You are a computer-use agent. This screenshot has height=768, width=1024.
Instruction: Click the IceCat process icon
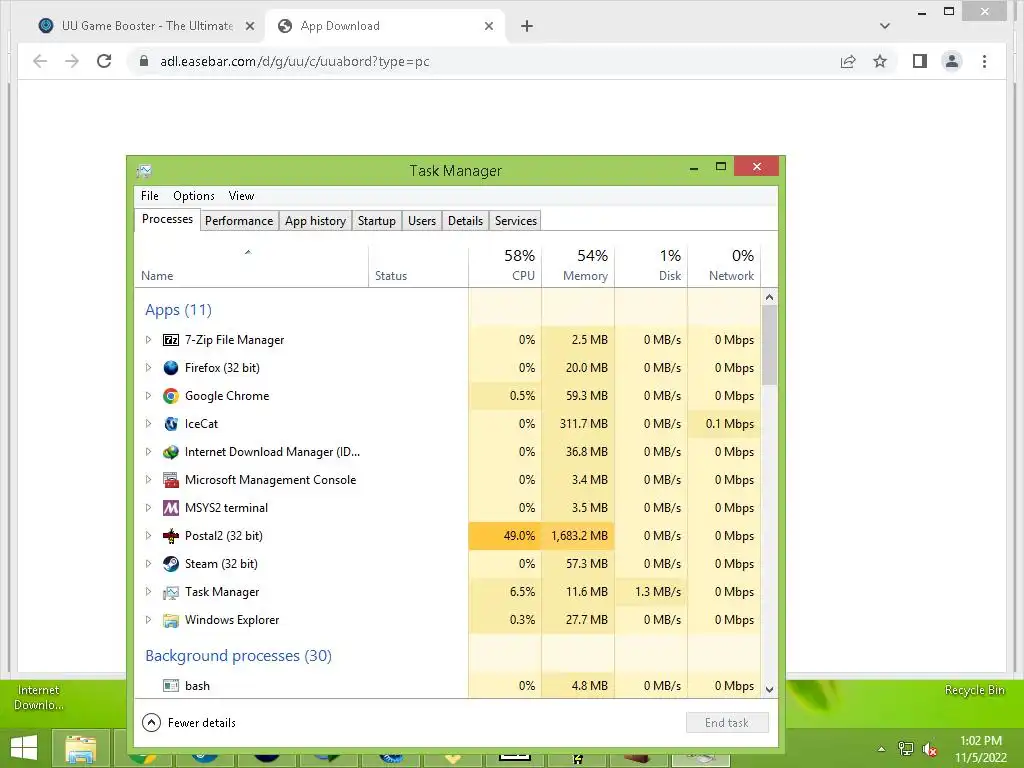pos(170,424)
